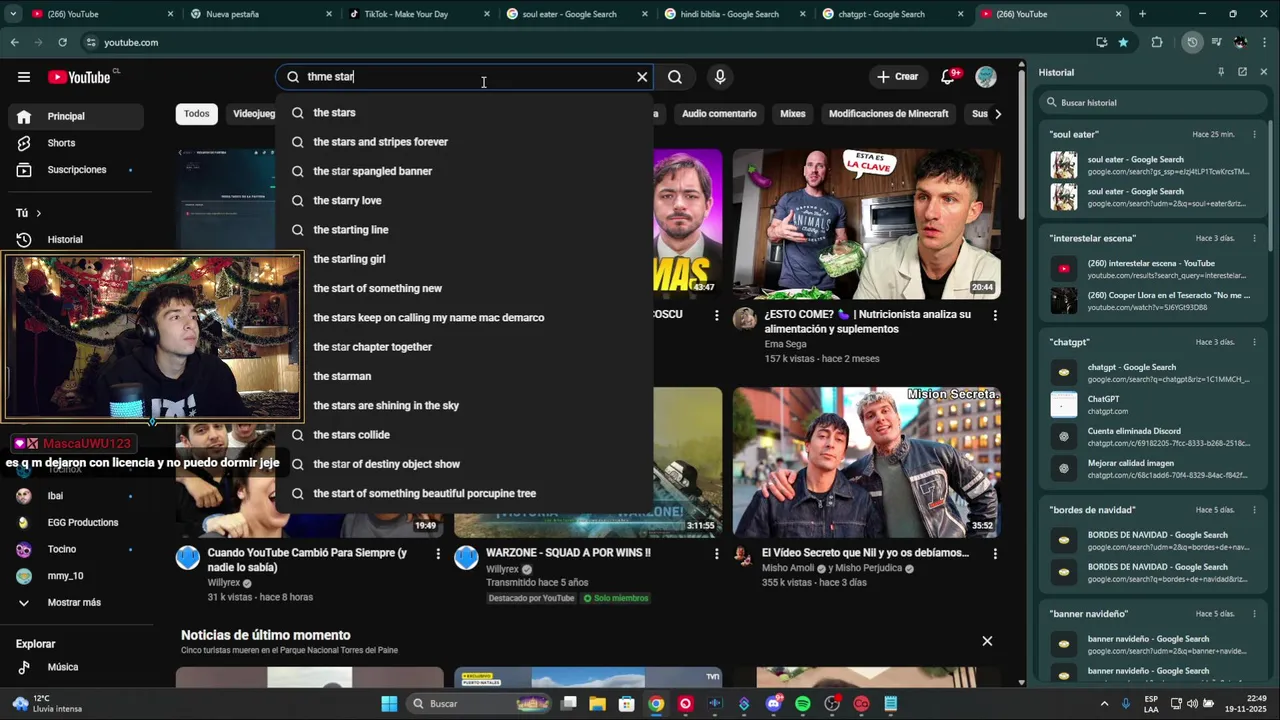
Task: Click the Crear button
Action: click(x=897, y=77)
